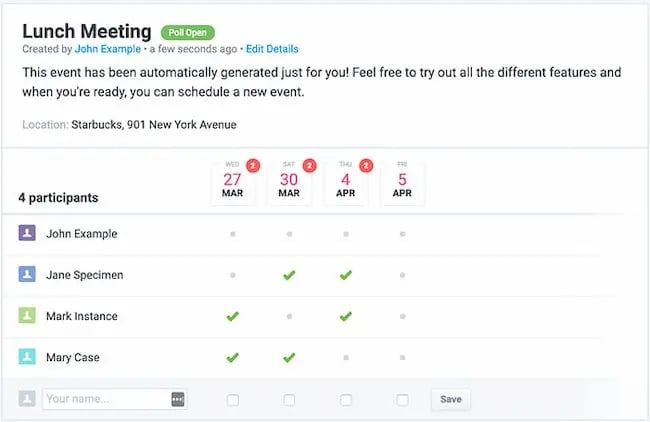Select the Wed 27 Mar date card
The width and height of the screenshot is (650, 422).
[x=233, y=185]
